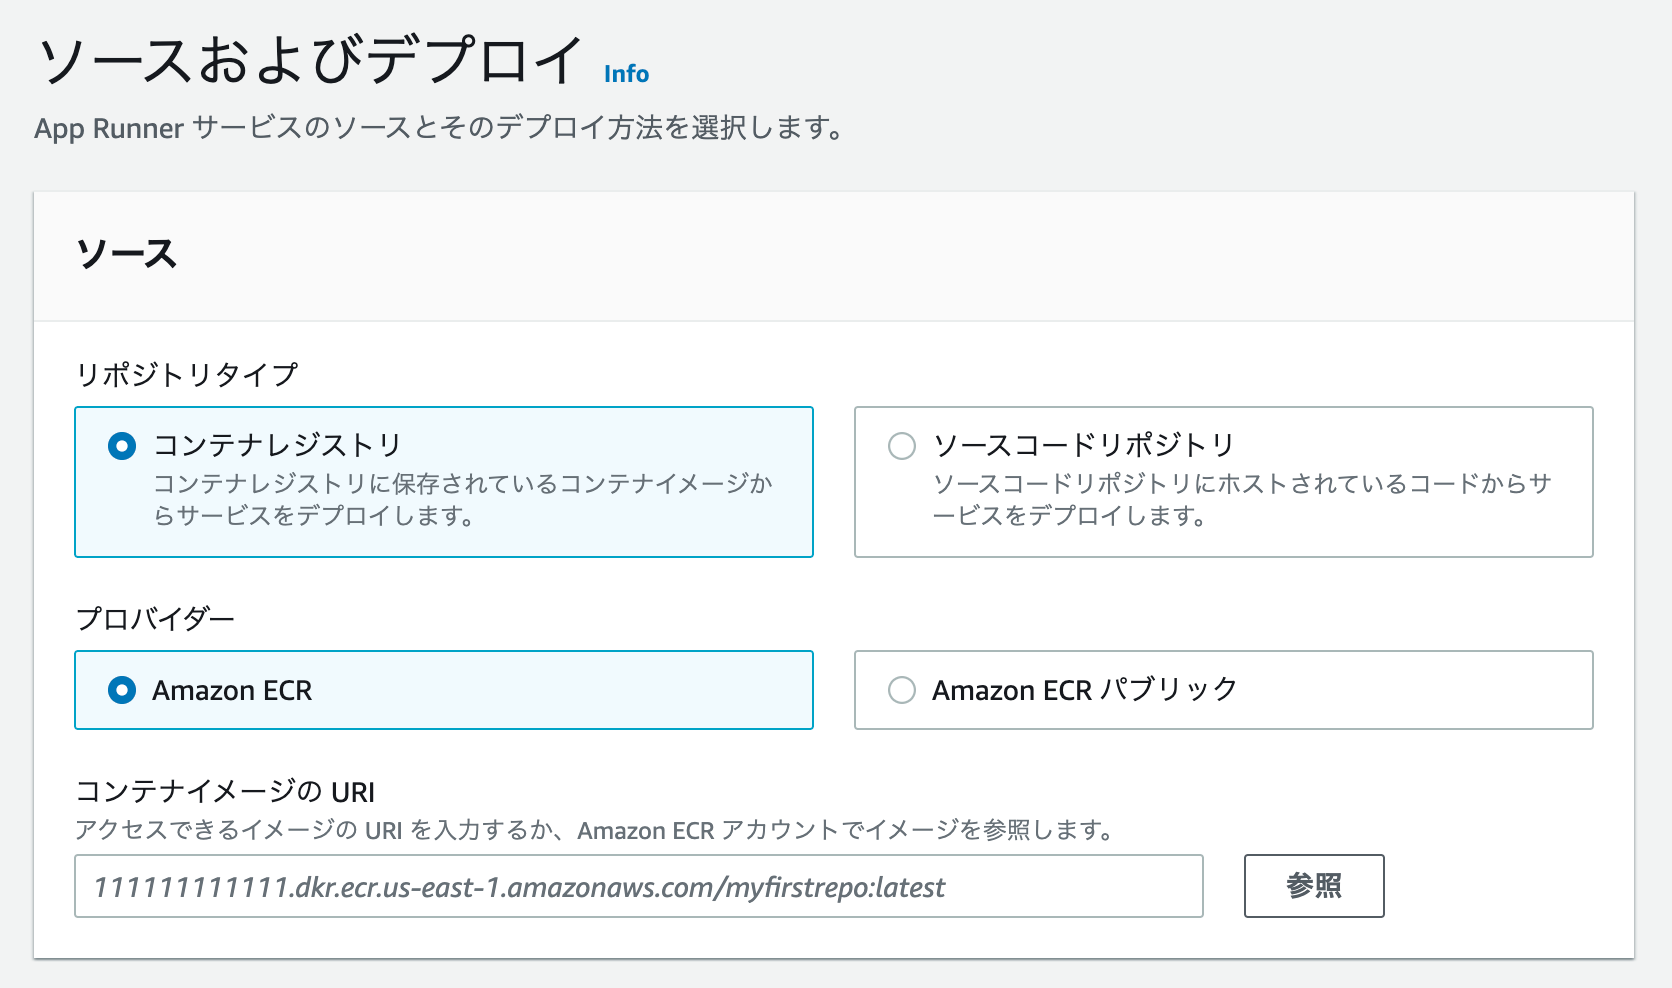Click the ソースコードリポジトリ tile title text
This screenshot has width=1672, height=988.
pos(1084,445)
